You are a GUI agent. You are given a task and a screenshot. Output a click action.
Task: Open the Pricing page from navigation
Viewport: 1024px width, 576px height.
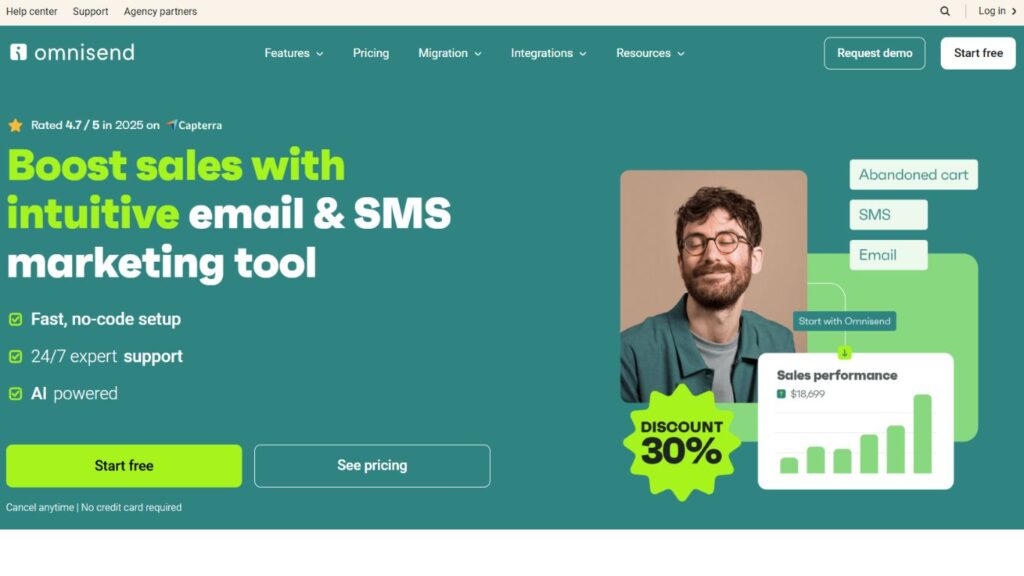click(371, 54)
